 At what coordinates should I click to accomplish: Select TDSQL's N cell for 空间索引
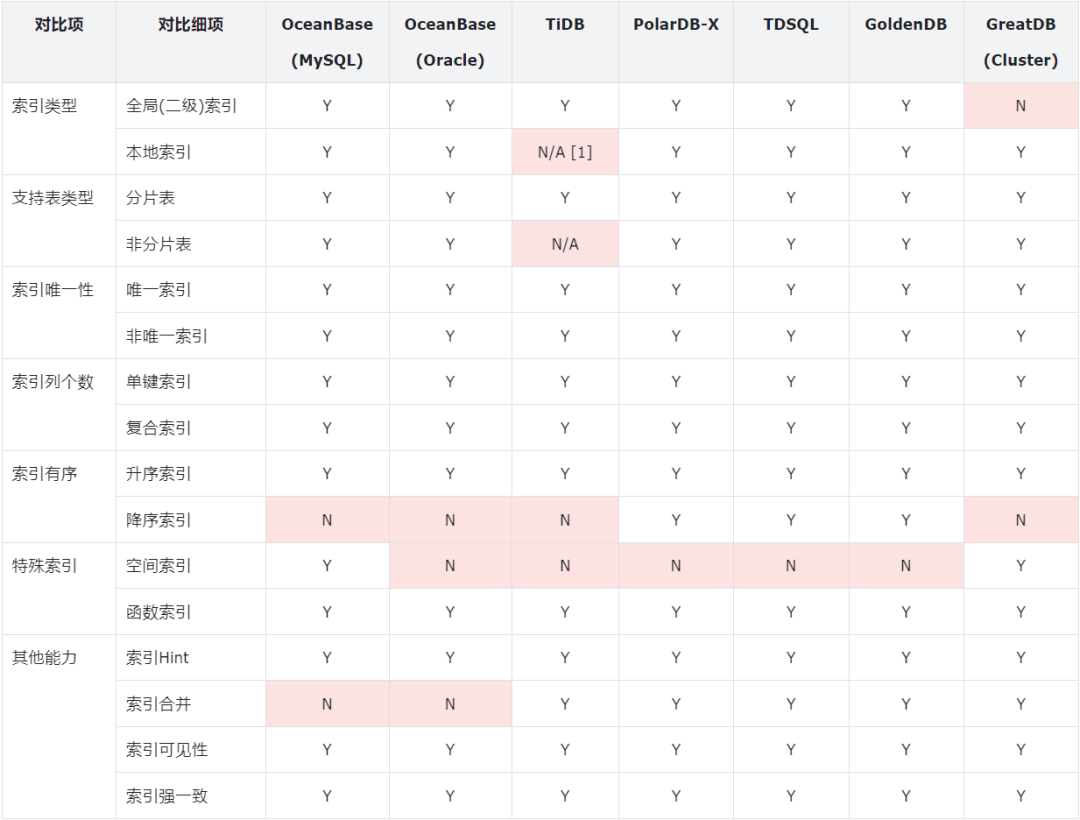click(x=791, y=566)
